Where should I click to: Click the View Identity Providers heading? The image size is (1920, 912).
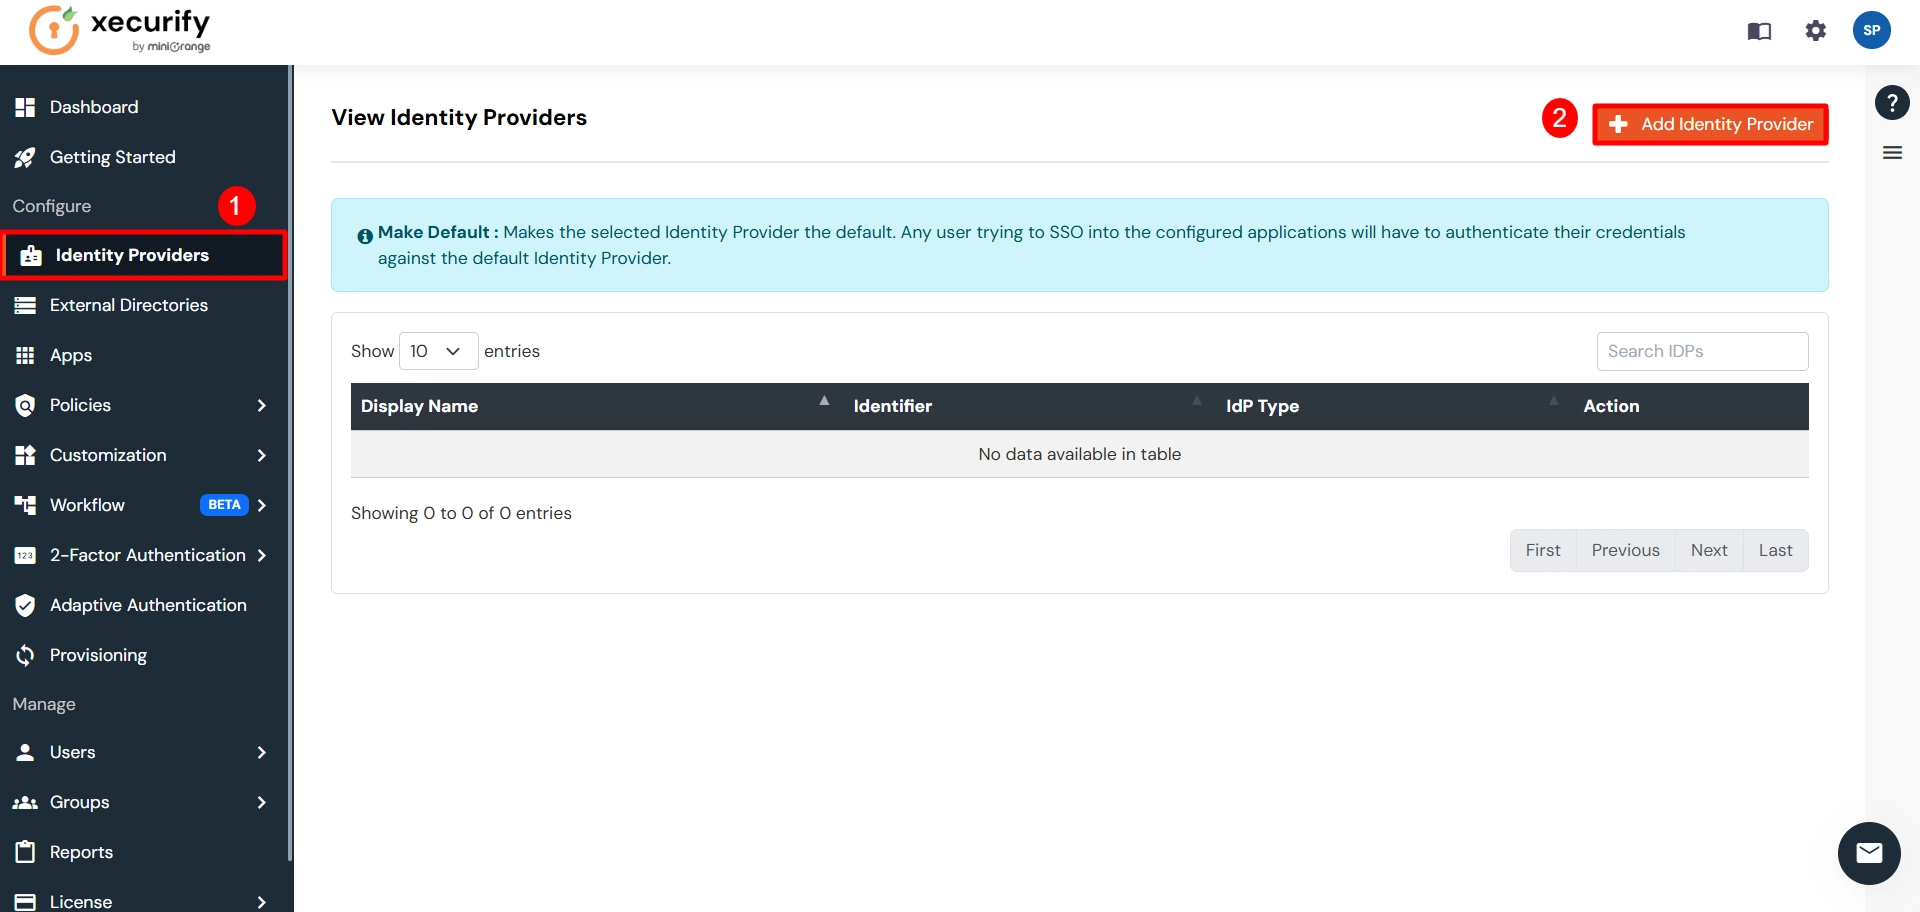click(459, 117)
